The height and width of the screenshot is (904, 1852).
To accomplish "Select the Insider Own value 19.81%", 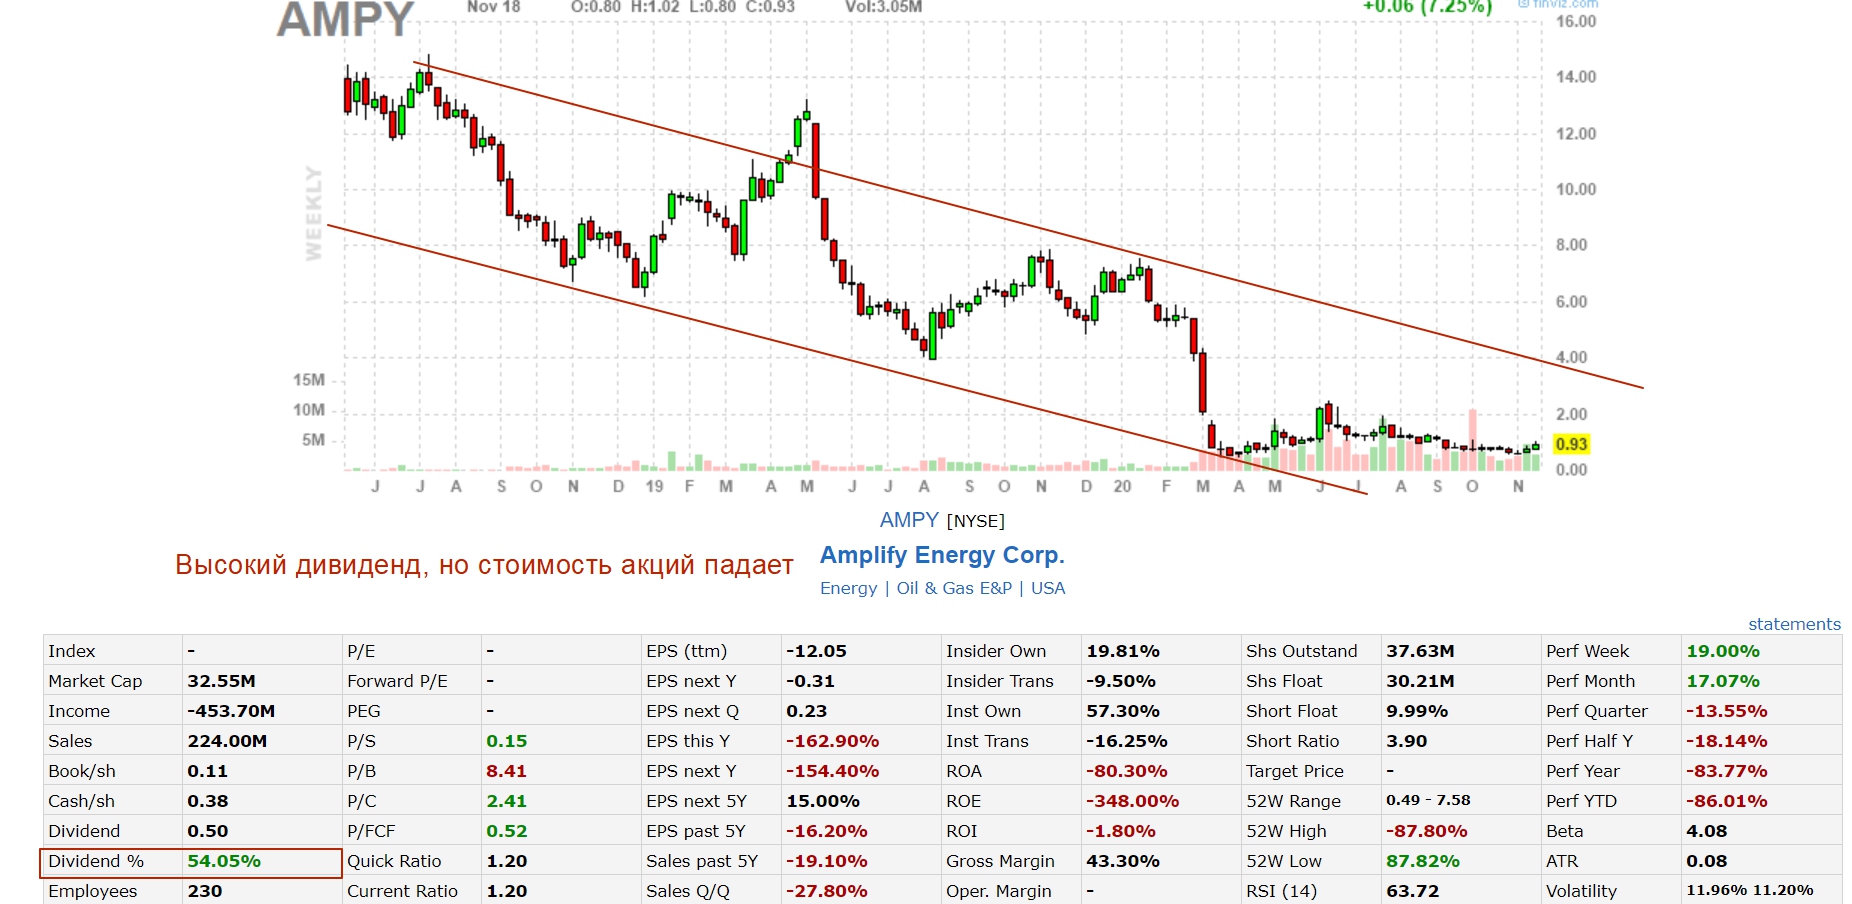I will tap(1122, 651).
